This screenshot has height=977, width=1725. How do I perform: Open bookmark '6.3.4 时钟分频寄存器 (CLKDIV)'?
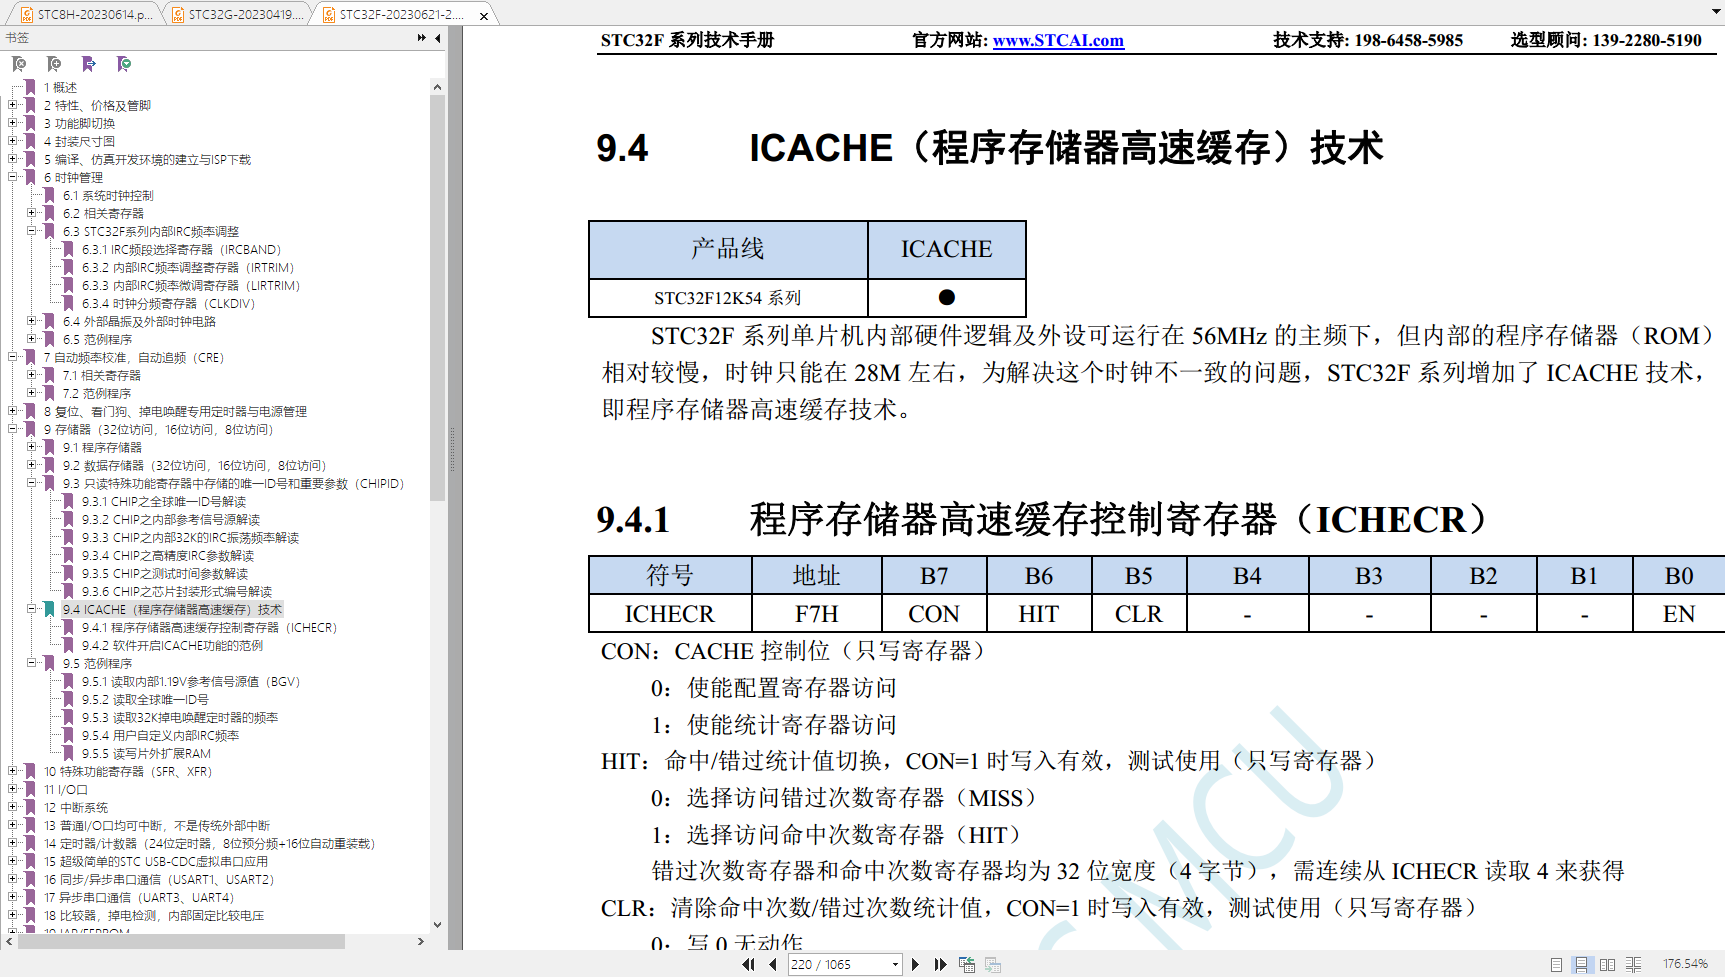169,303
